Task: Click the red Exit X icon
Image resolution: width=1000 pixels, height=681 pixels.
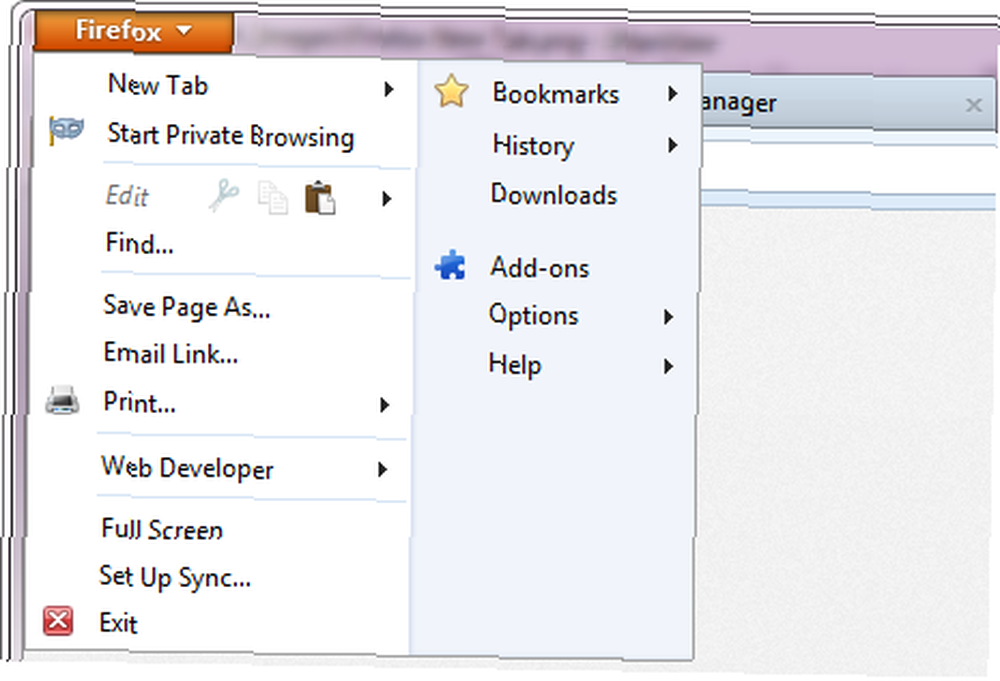Action: coord(58,621)
